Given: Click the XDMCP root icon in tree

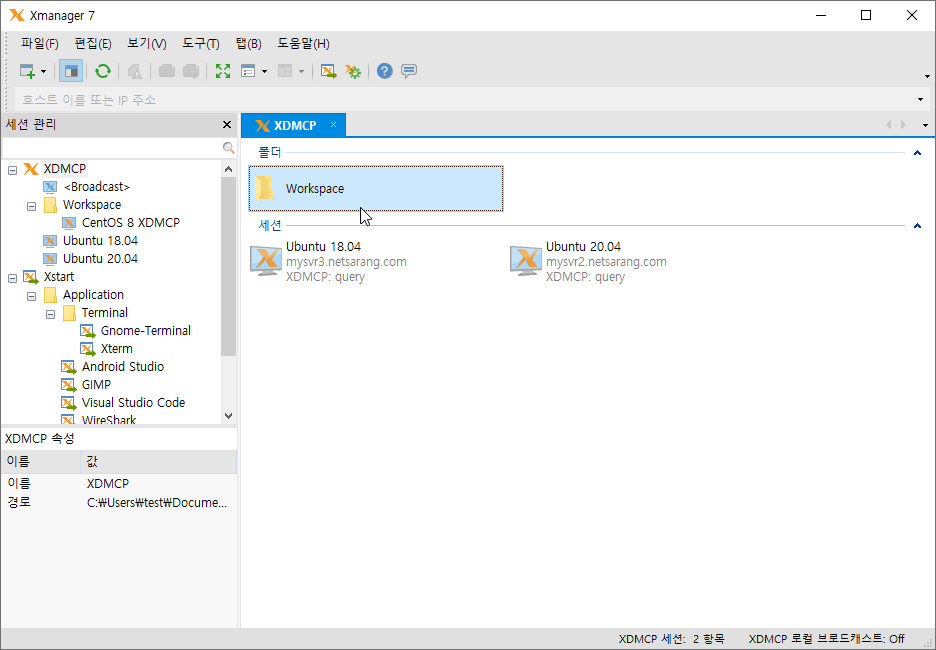Looking at the screenshot, I should (x=31, y=169).
